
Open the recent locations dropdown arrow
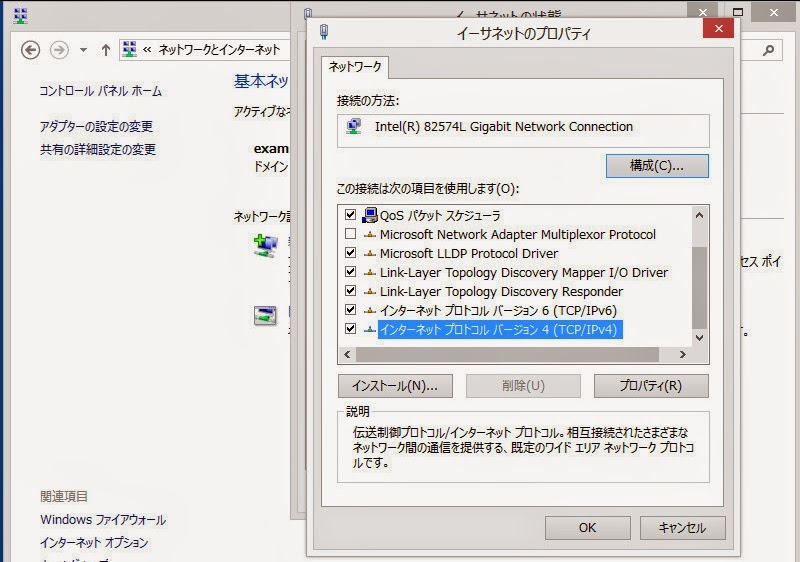click(x=83, y=50)
